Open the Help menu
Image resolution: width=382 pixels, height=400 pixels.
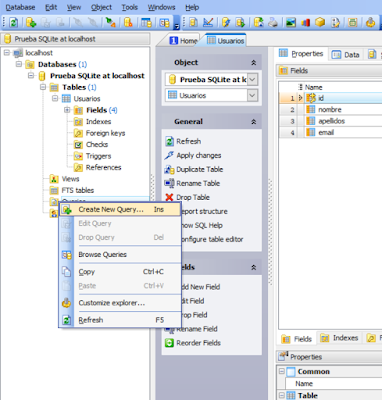192,7
